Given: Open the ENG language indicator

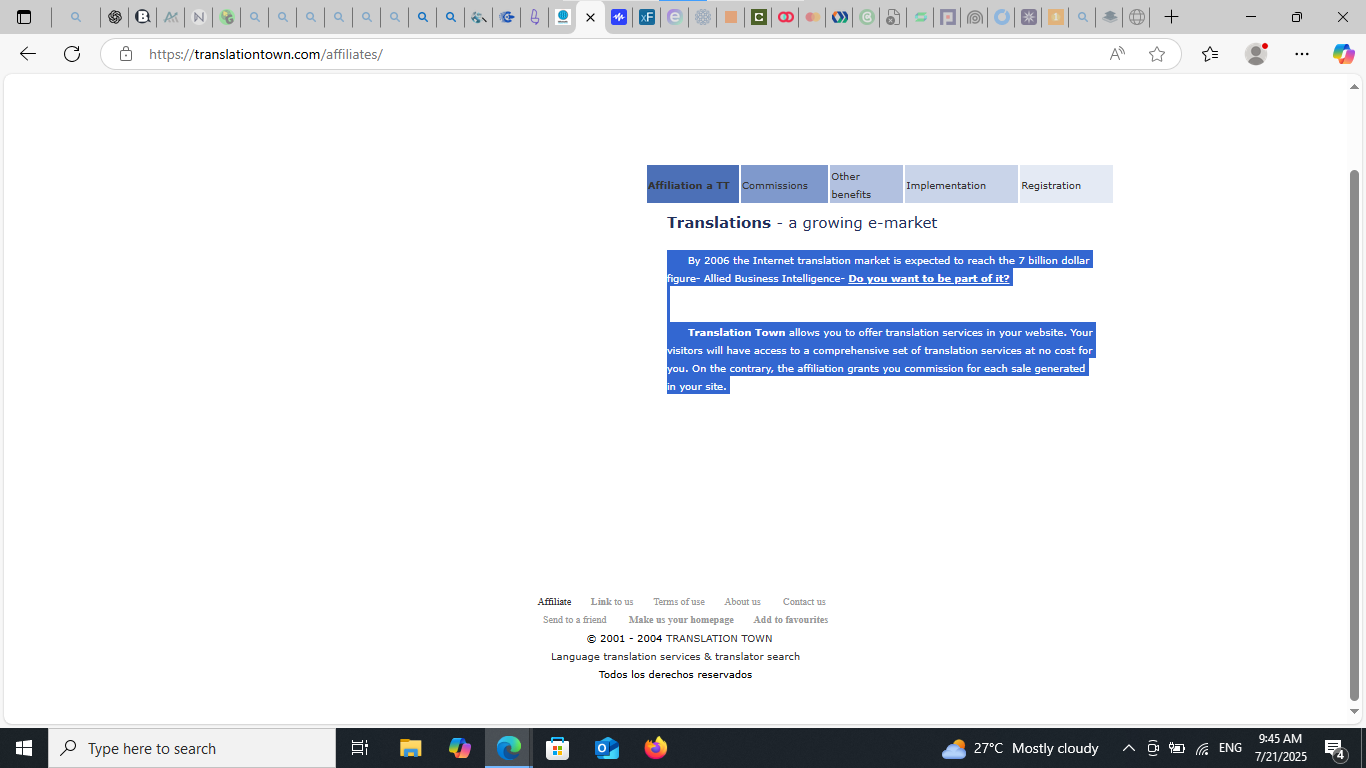Looking at the screenshot, I should pyautogui.click(x=1230, y=748).
